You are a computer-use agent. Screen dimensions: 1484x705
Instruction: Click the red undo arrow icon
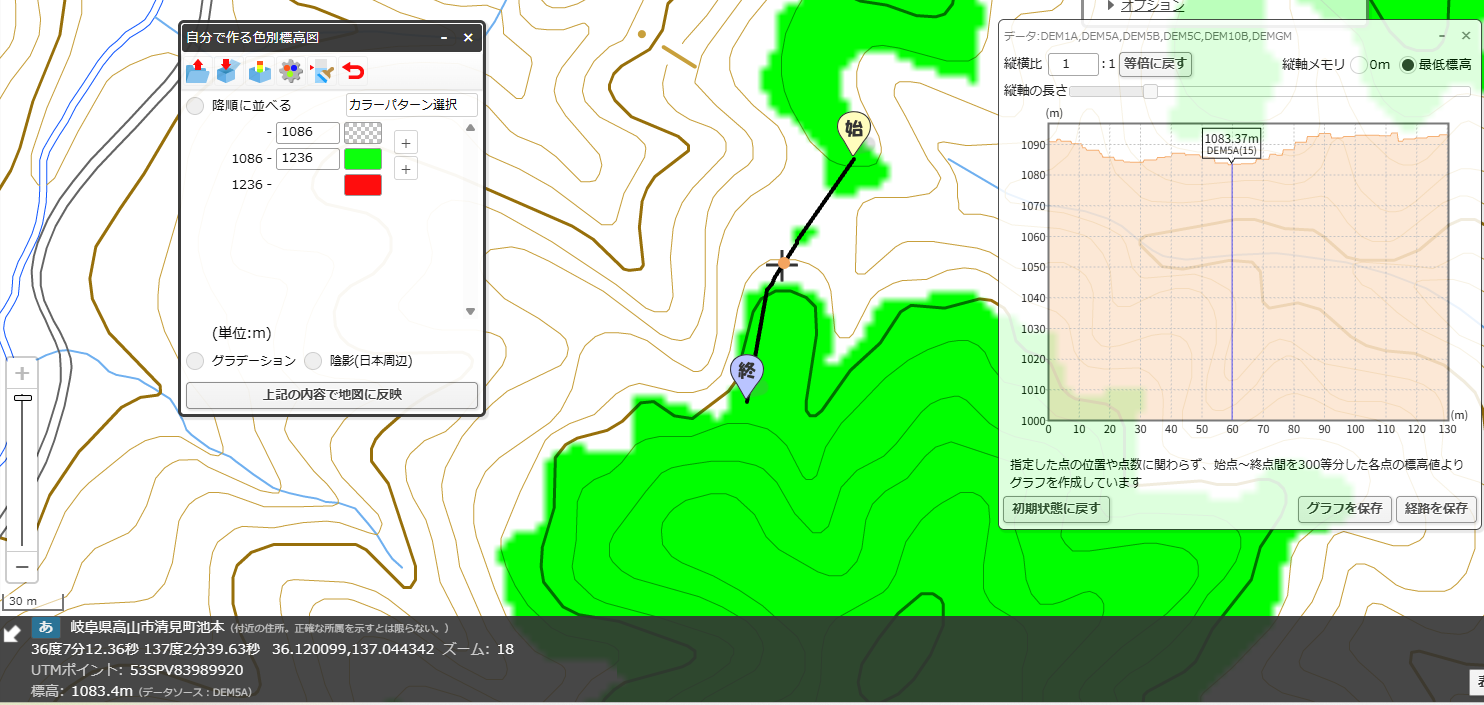pyautogui.click(x=354, y=71)
